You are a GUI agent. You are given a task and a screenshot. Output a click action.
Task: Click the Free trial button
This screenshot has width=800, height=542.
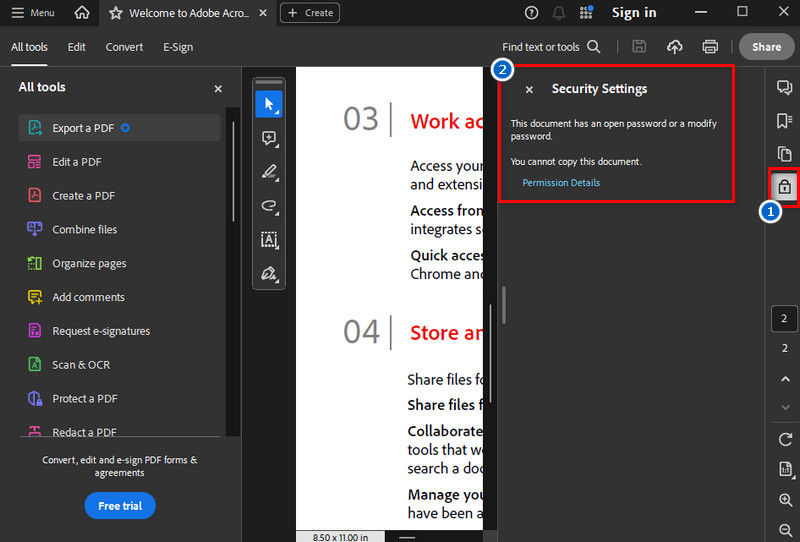point(120,506)
